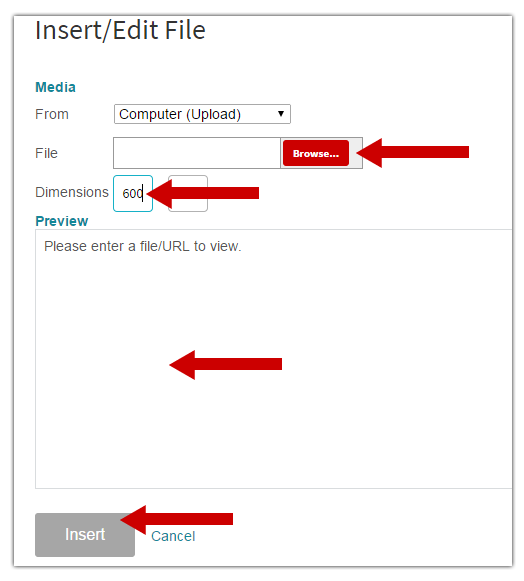This screenshot has width=524, height=581.
Task: Click the Media section heading
Action: 55,87
